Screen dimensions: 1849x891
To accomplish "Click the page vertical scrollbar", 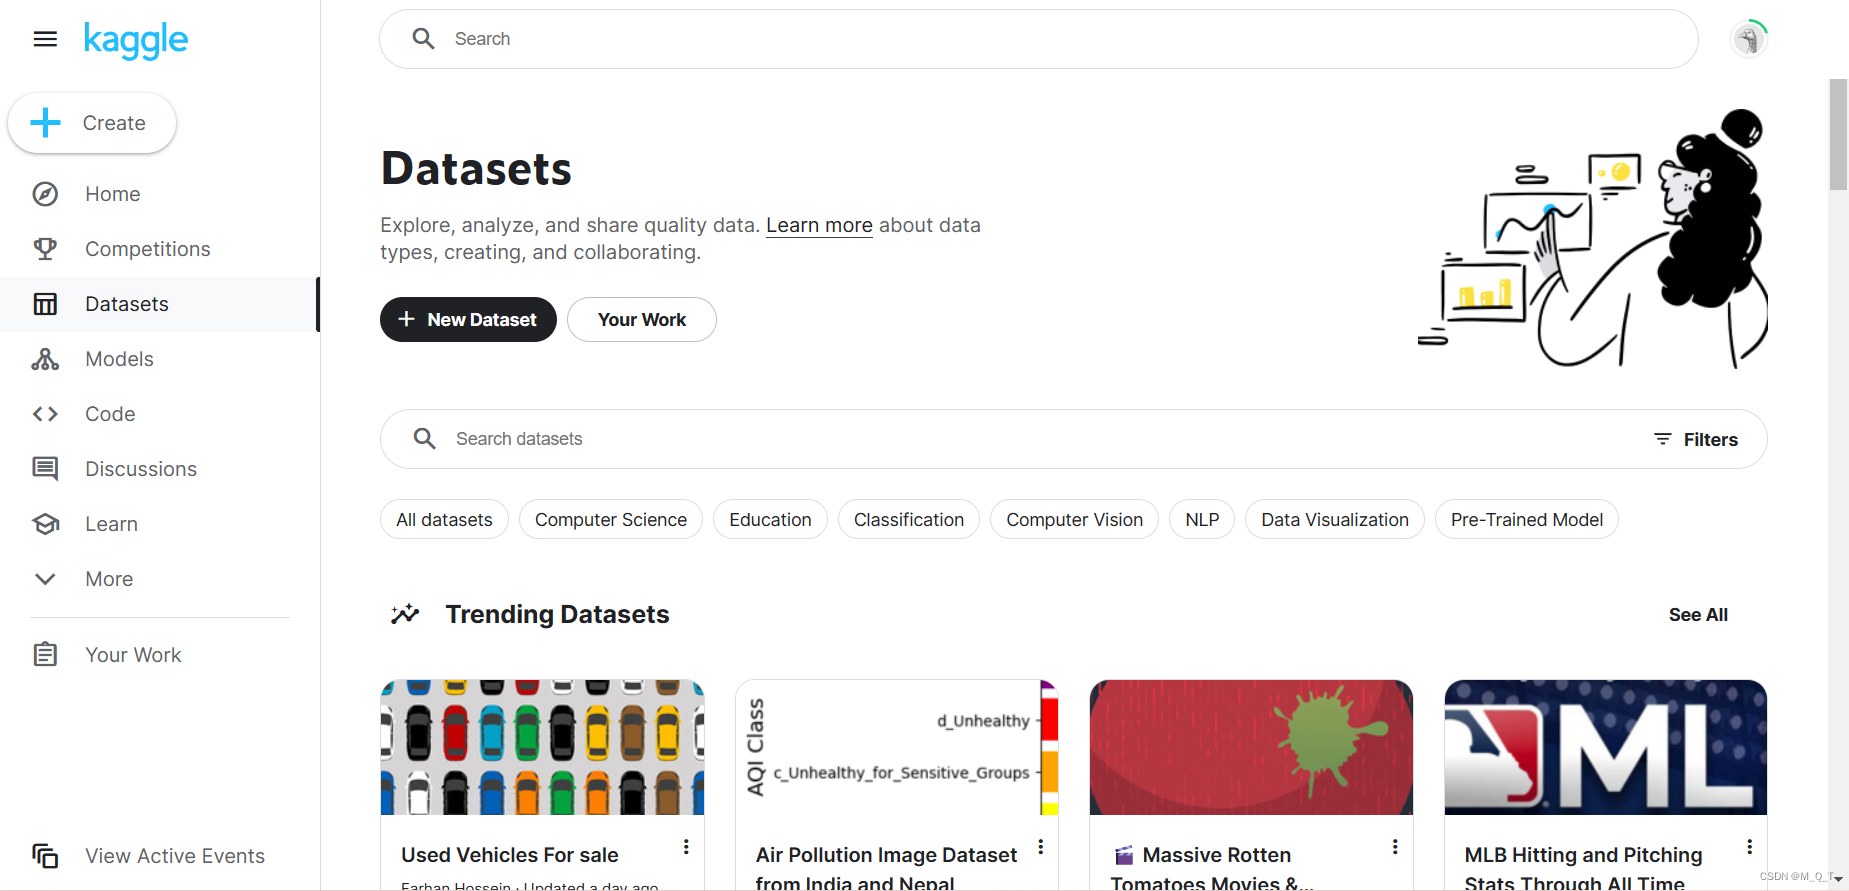I will point(1838,135).
